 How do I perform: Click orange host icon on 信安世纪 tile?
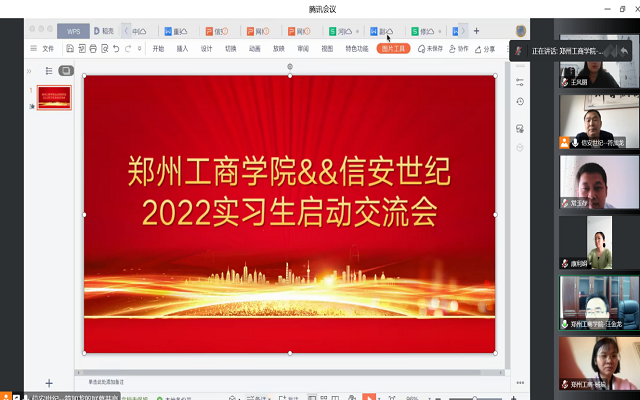pos(564,142)
